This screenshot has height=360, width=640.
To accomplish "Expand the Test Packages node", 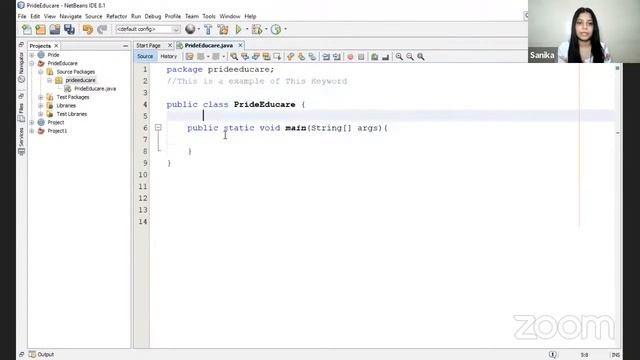I will click(x=40, y=97).
